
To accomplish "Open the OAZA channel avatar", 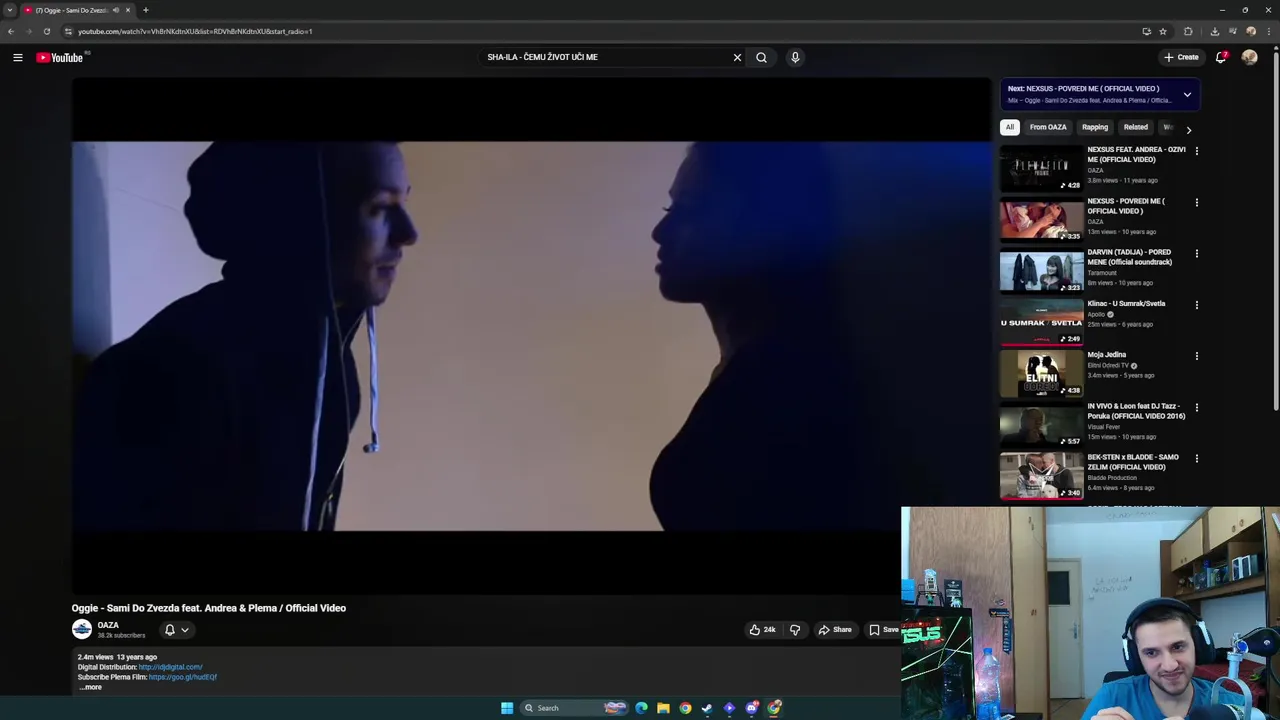I will (x=82, y=629).
